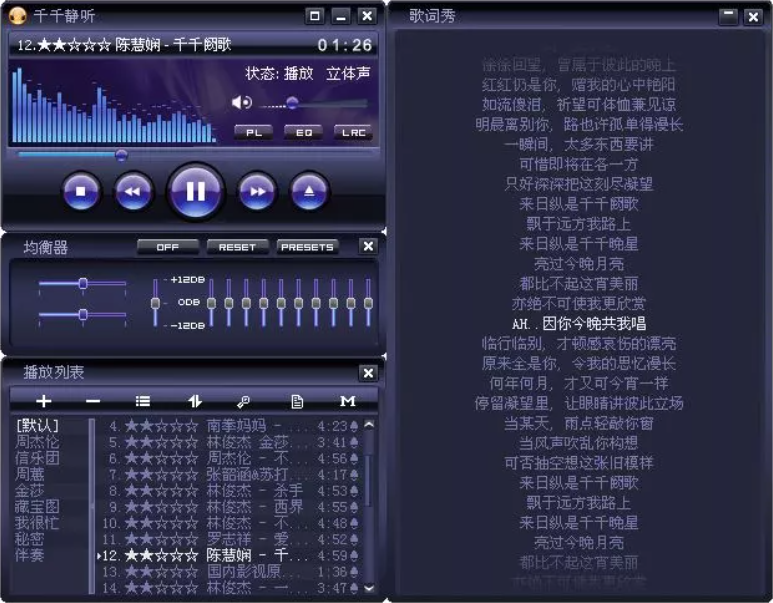
Task: Click the equalizer preamp slider
Action: pyautogui.click(x=155, y=303)
